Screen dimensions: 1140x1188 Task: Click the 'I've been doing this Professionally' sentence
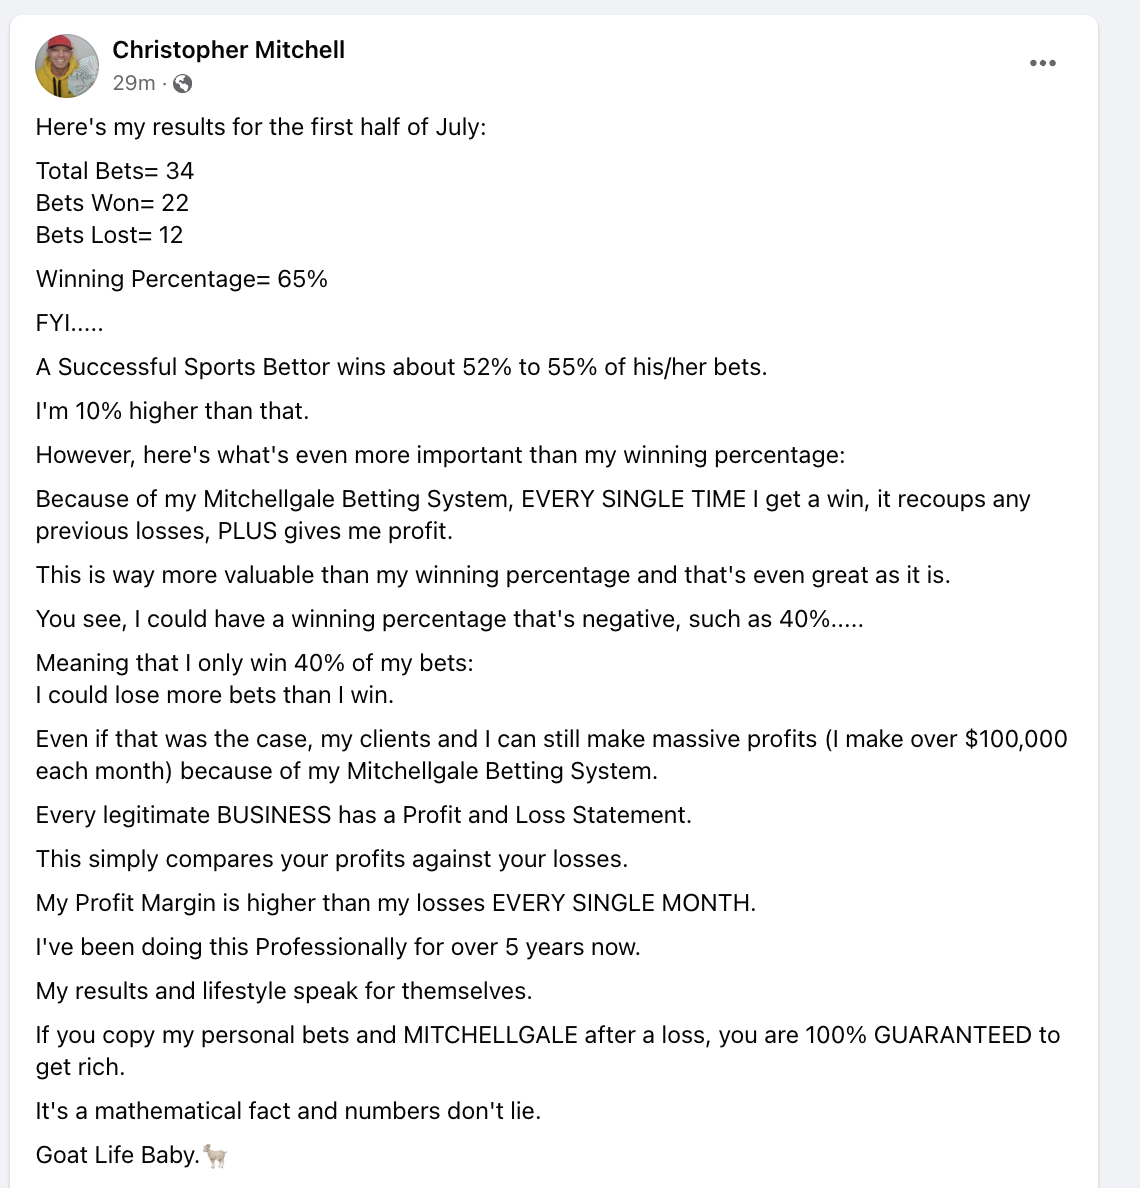[x=338, y=947]
